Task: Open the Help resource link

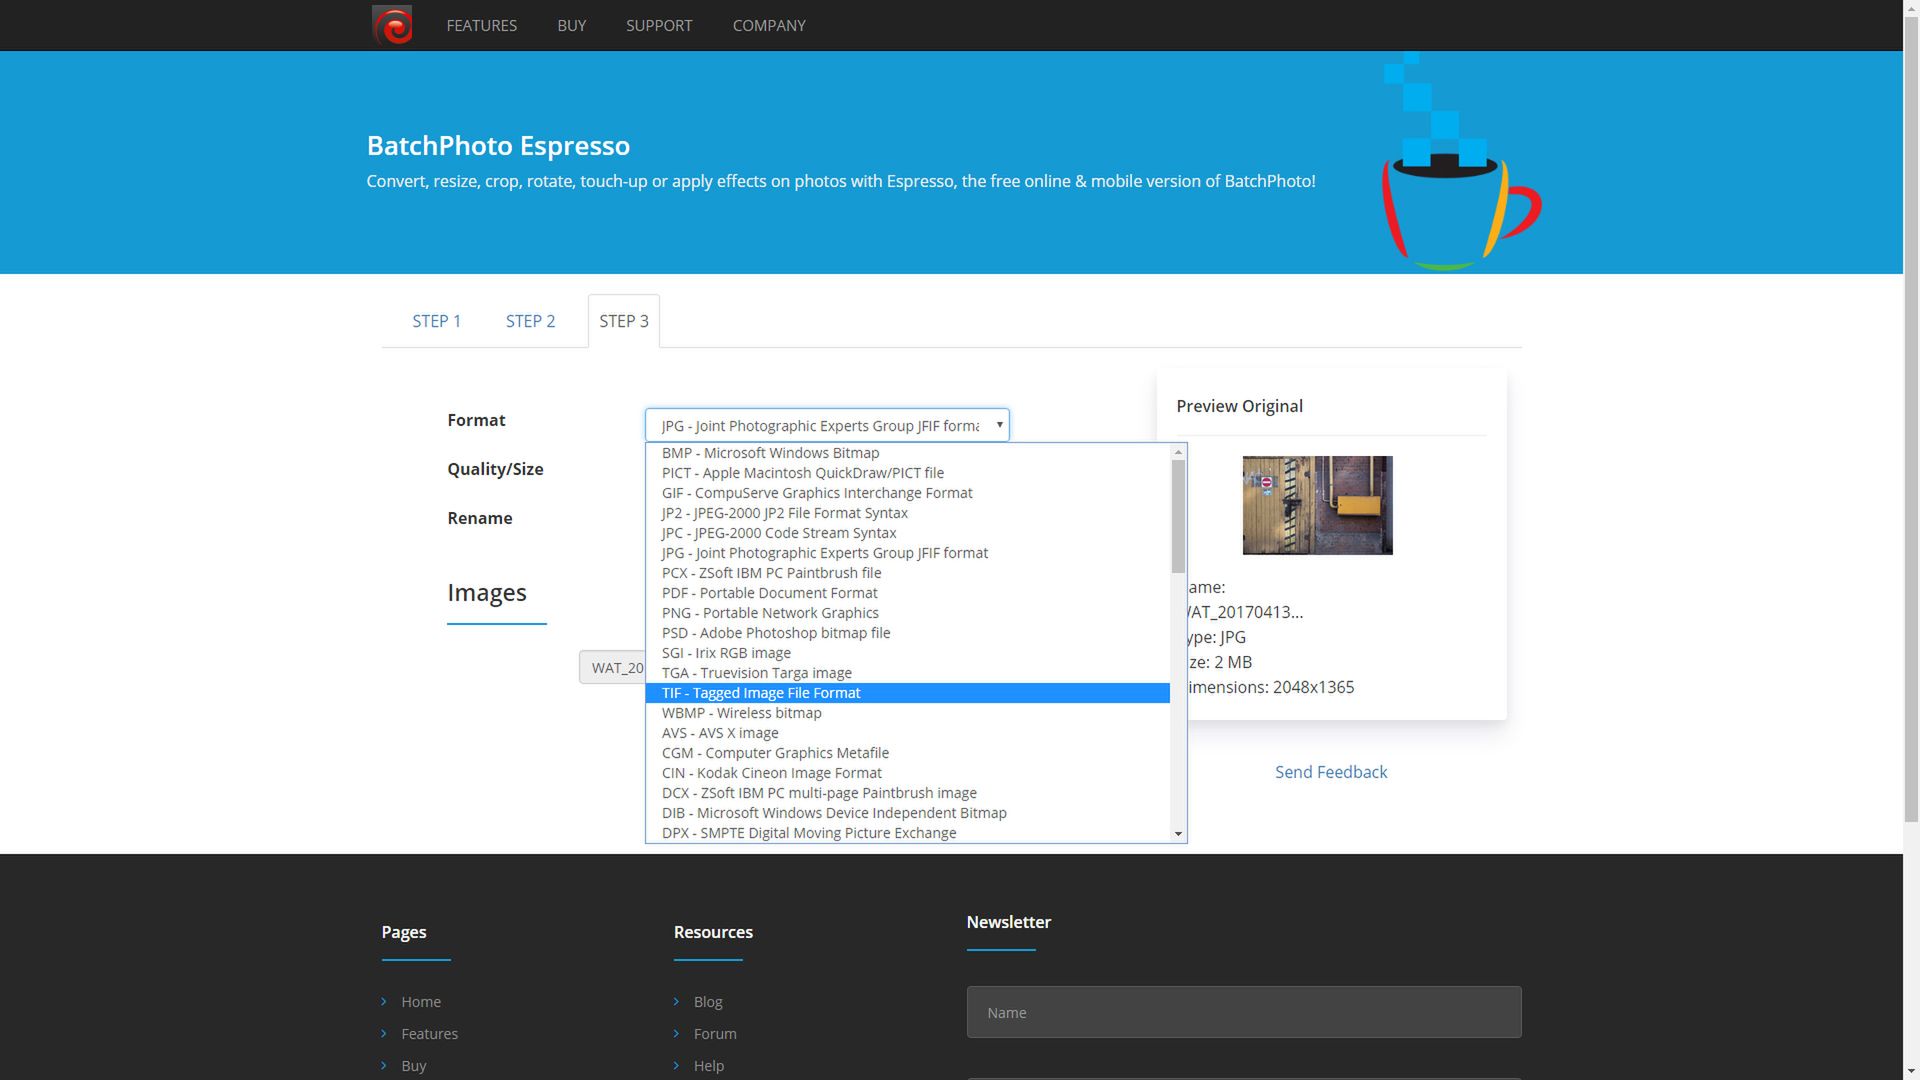Action: tap(709, 1066)
